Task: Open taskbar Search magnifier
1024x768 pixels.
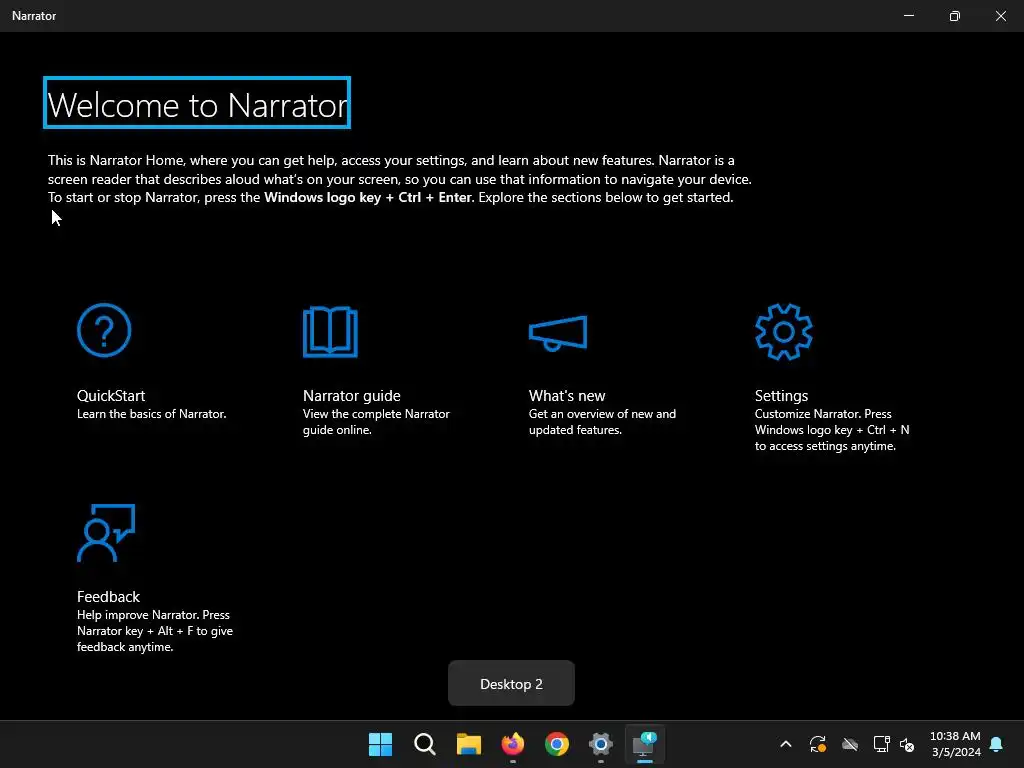Action: point(424,744)
